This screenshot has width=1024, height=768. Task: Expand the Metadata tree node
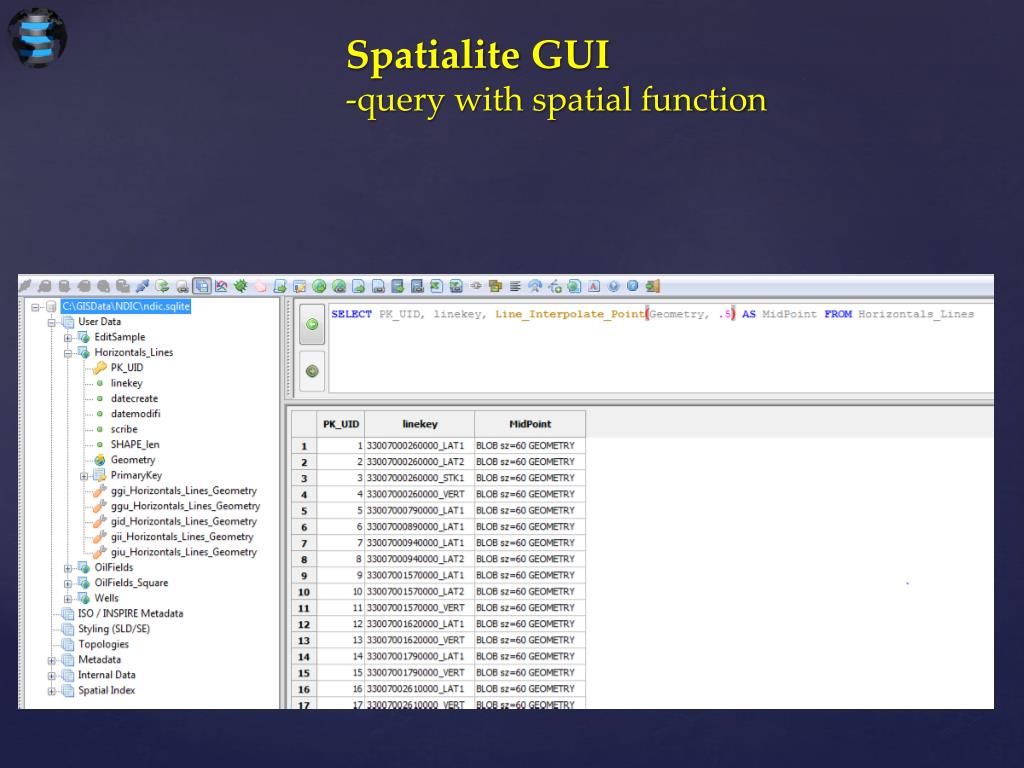click(52, 660)
